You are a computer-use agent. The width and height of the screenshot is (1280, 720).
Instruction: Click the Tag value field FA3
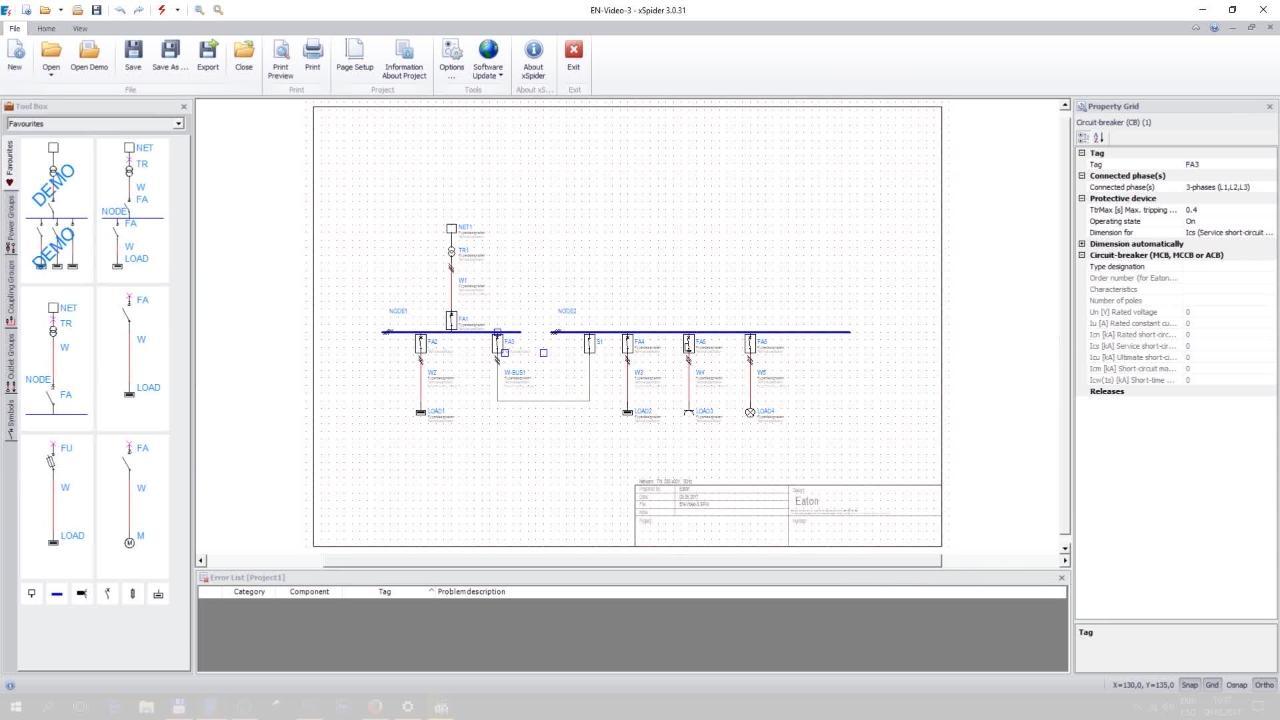point(1228,165)
